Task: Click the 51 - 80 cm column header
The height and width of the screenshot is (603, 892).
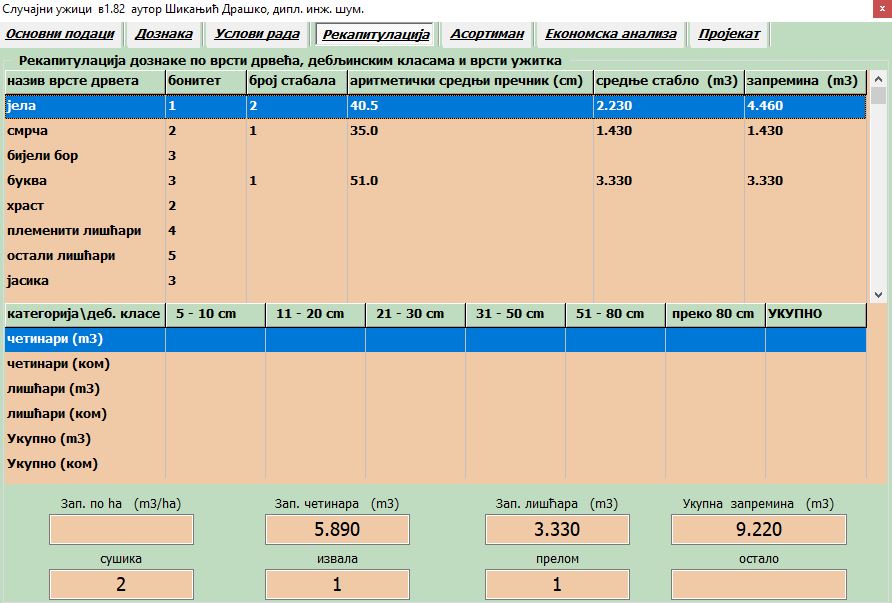Action: 616,315
